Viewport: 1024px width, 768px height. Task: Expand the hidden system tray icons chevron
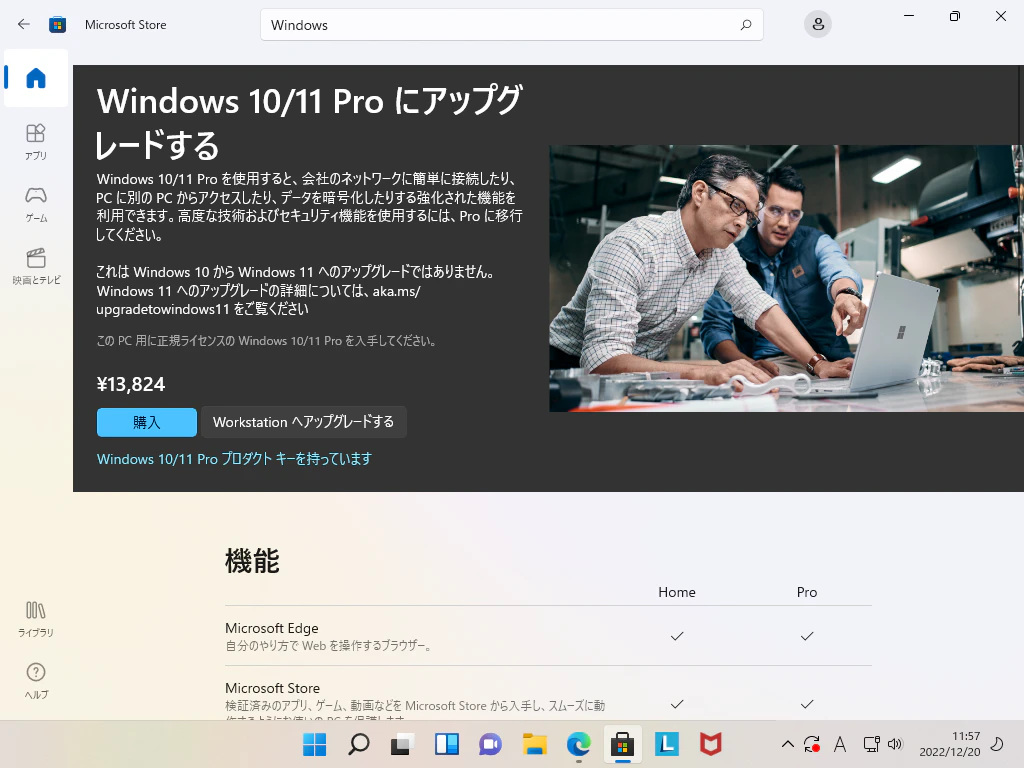coord(788,744)
